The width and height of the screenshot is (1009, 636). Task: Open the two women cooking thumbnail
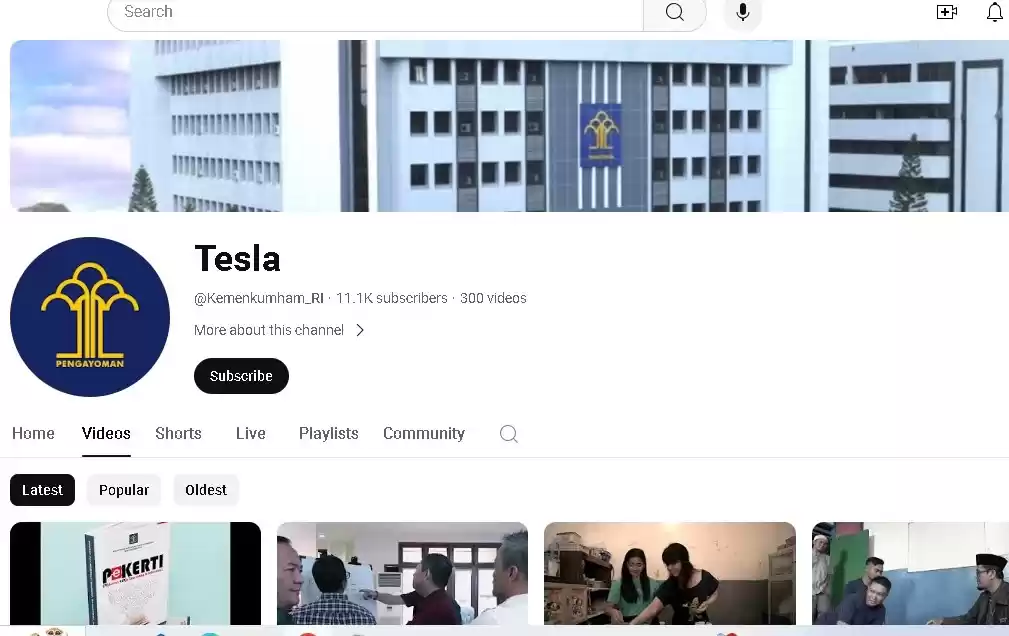[669, 573]
